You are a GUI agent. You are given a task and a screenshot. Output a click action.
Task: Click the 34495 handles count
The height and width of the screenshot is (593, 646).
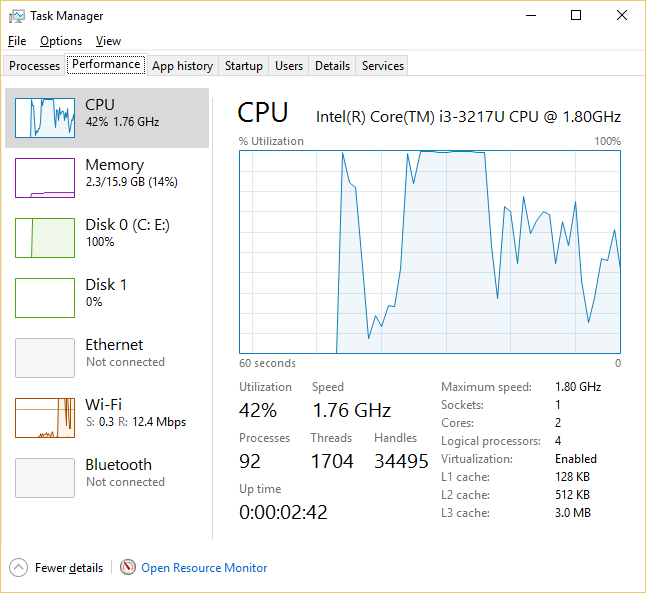(x=401, y=461)
